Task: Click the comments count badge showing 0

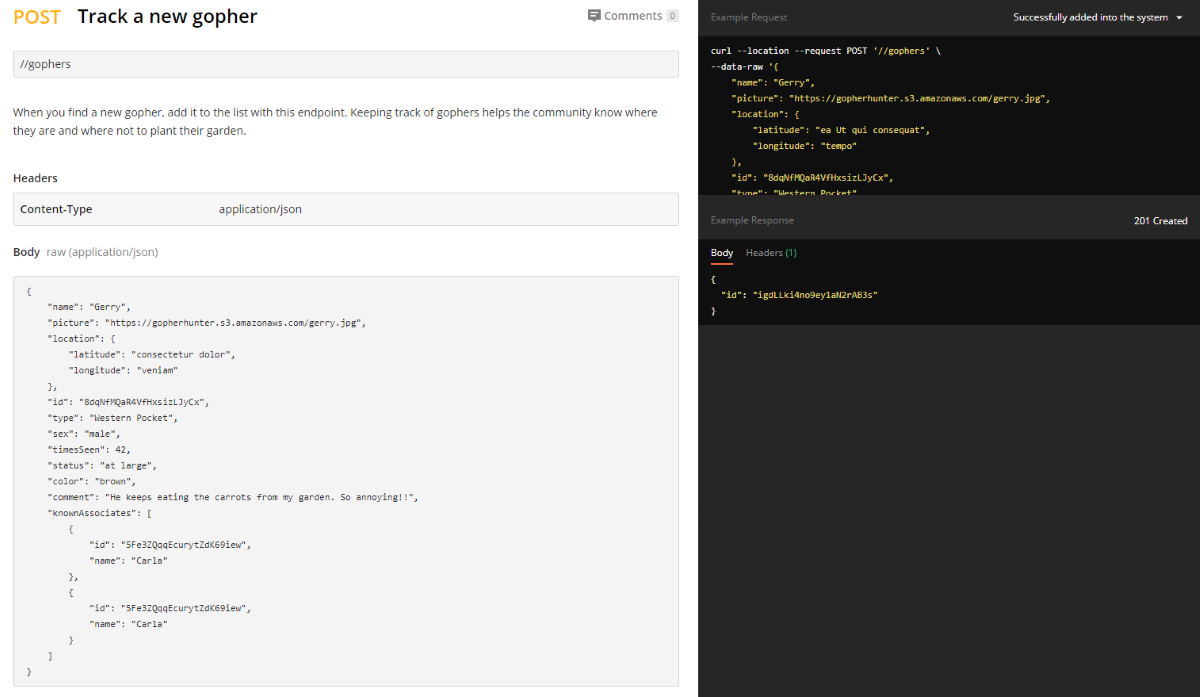Action: pyautogui.click(x=672, y=16)
